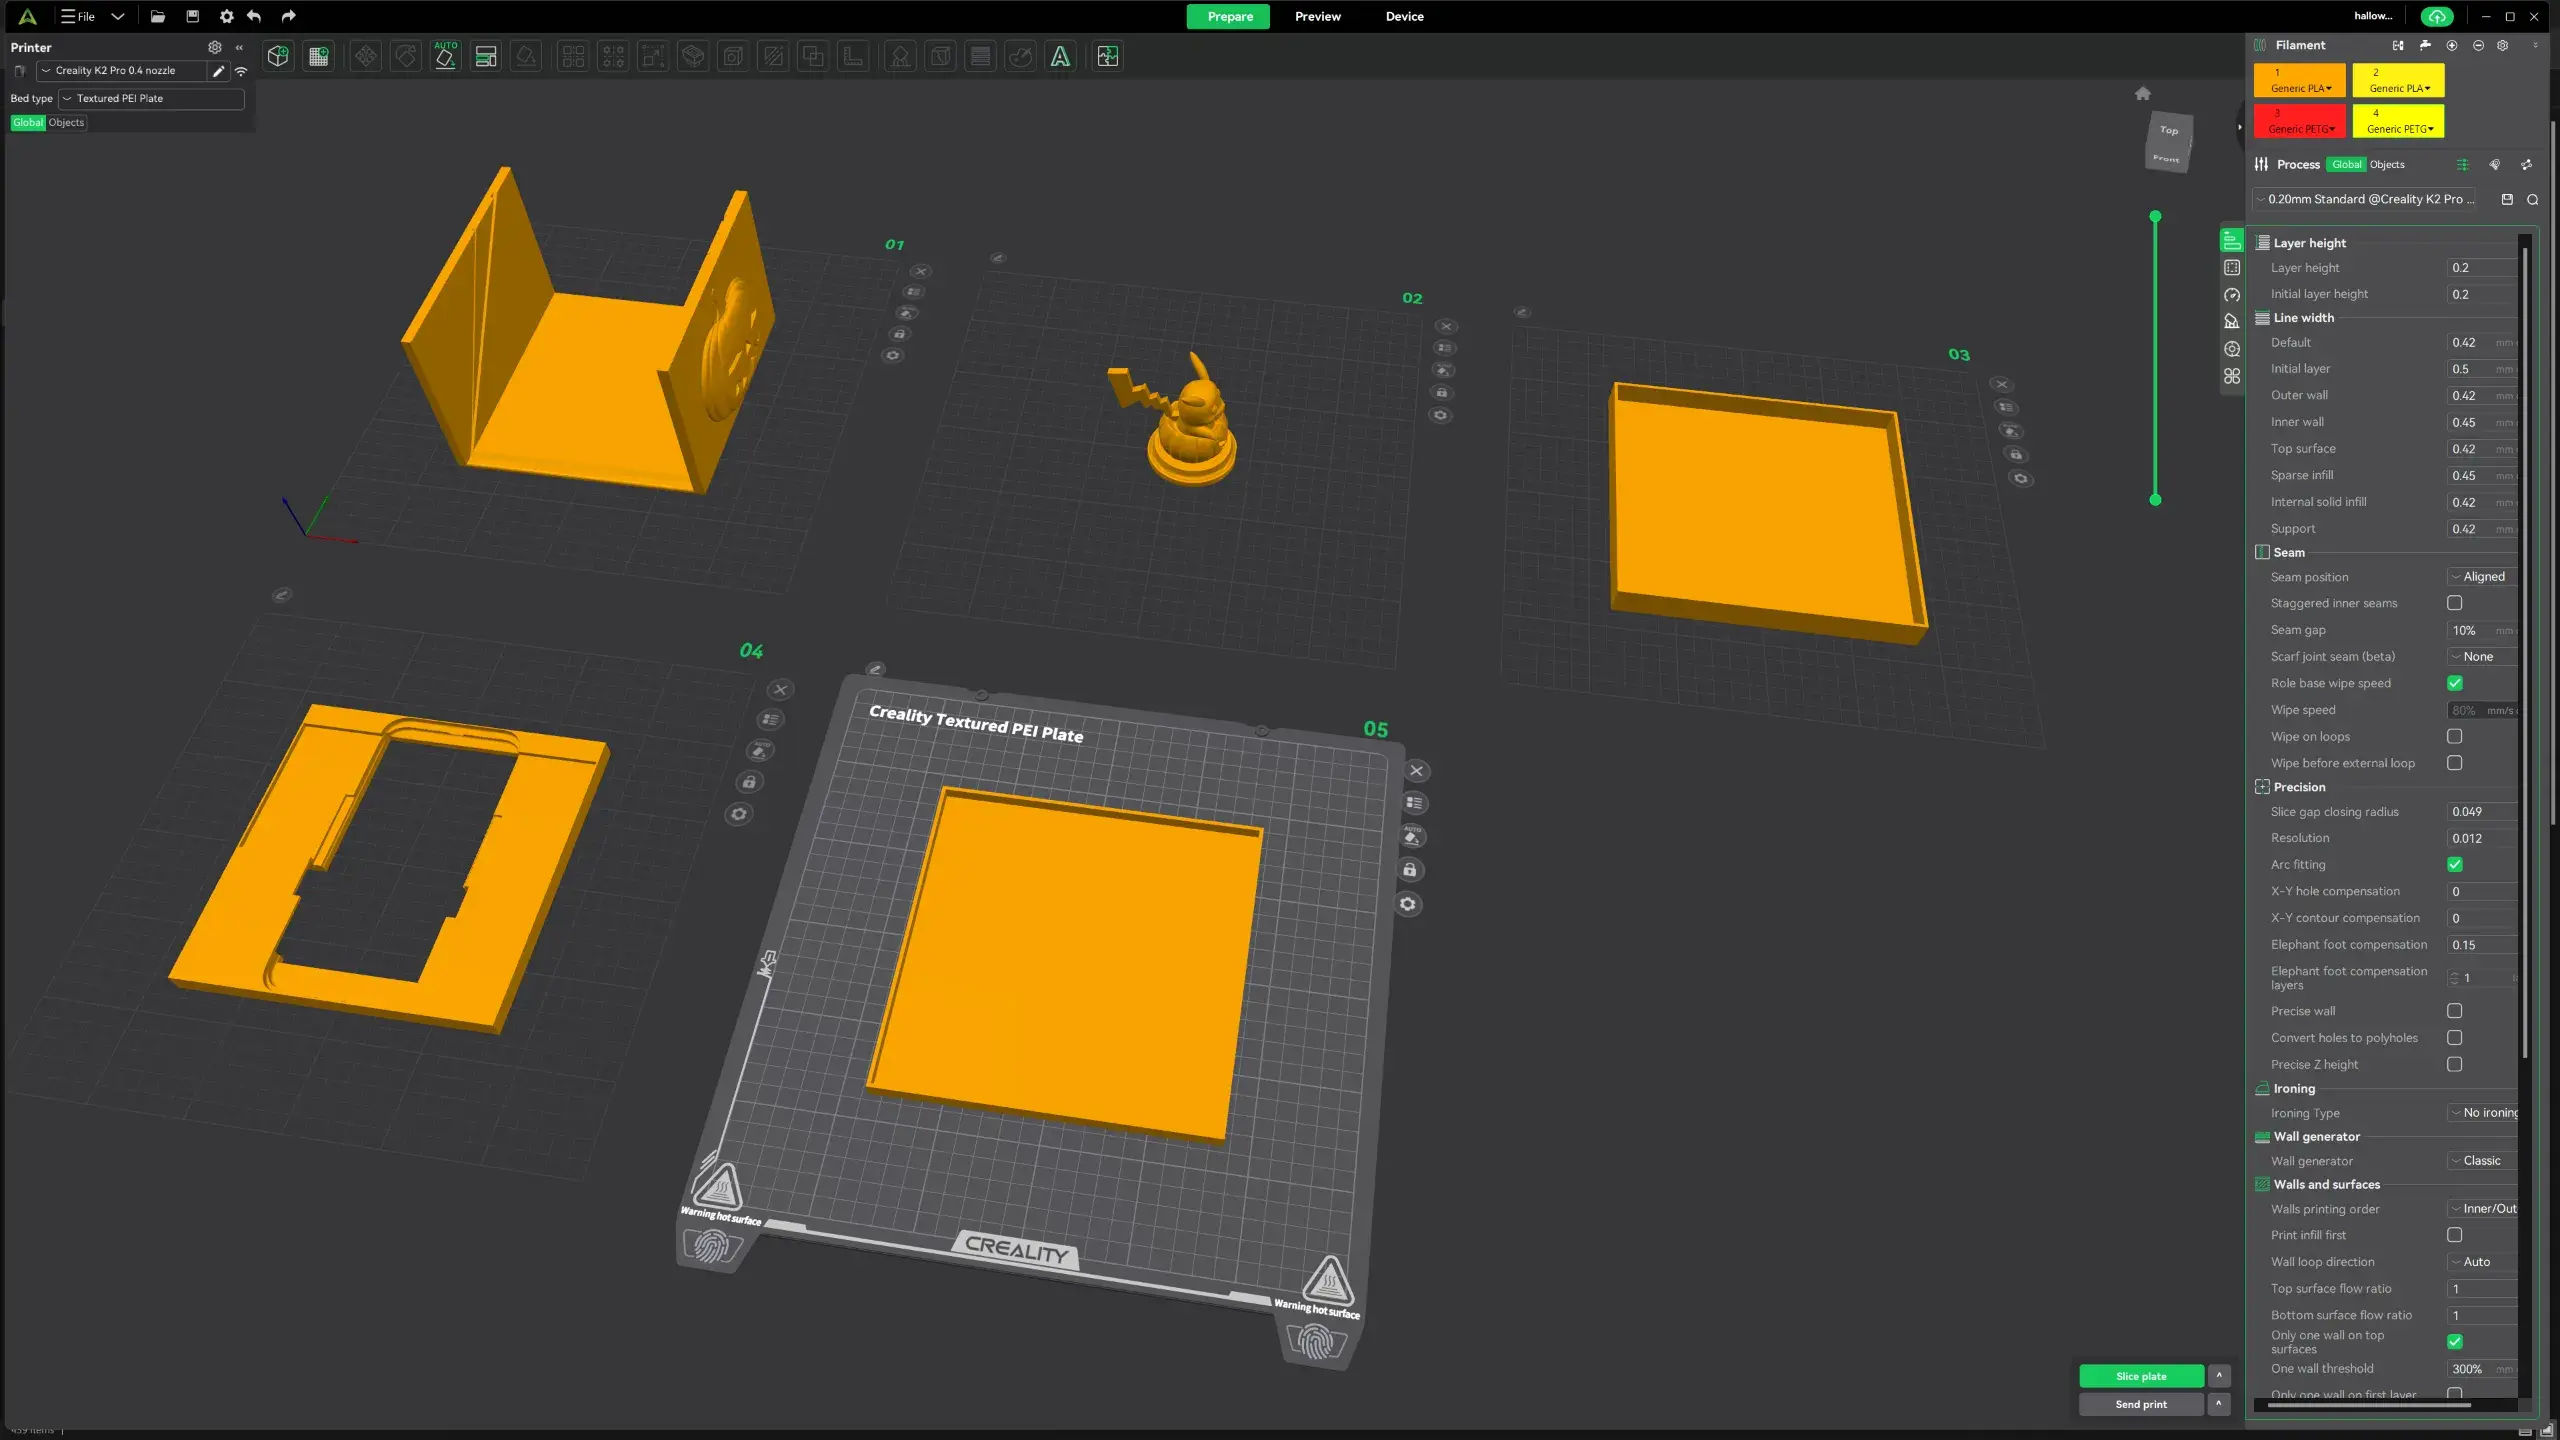The width and height of the screenshot is (2560, 1440).
Task: Select the Auto orient tool
Action: point(446,57)
